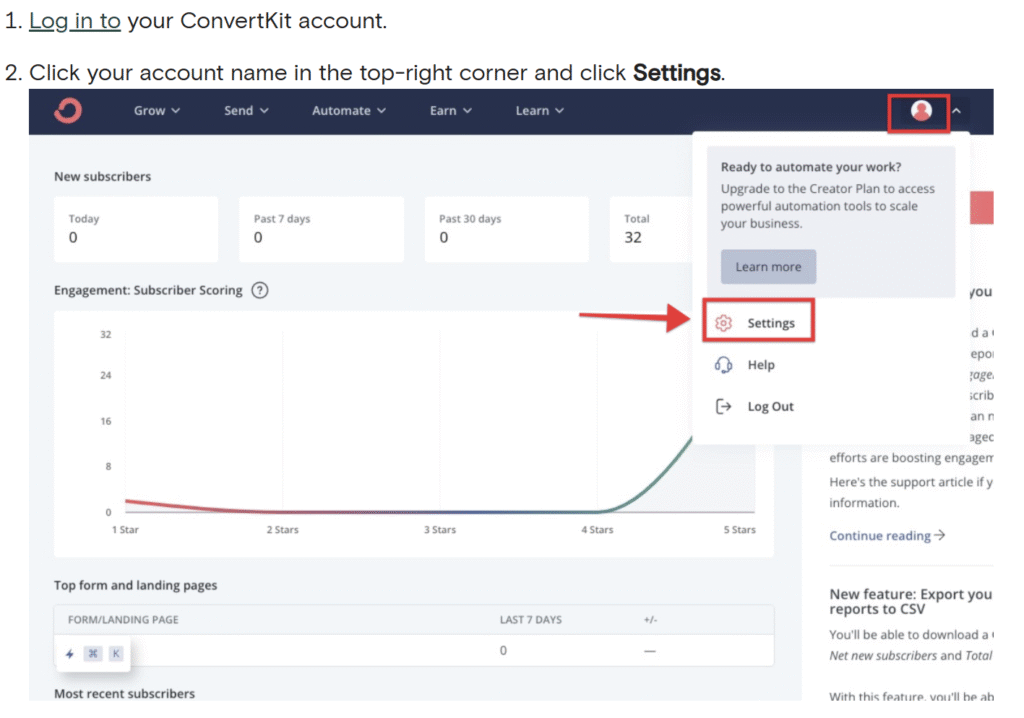Click 'Ready to automate your work?' heading

point(811,167)
